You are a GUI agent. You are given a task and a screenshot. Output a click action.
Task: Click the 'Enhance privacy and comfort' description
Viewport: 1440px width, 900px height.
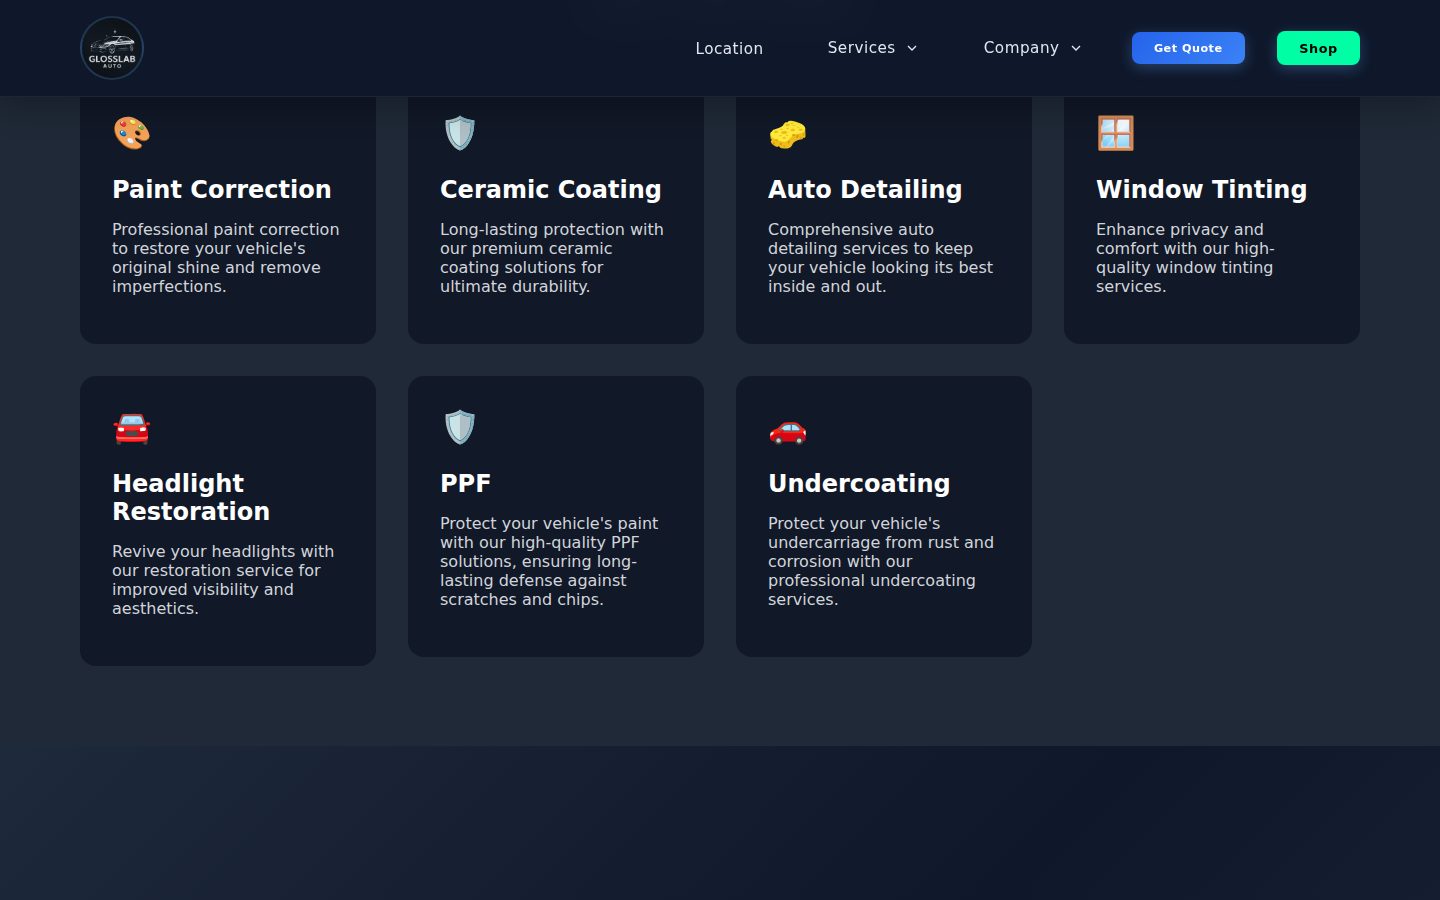pos(1185,258)
